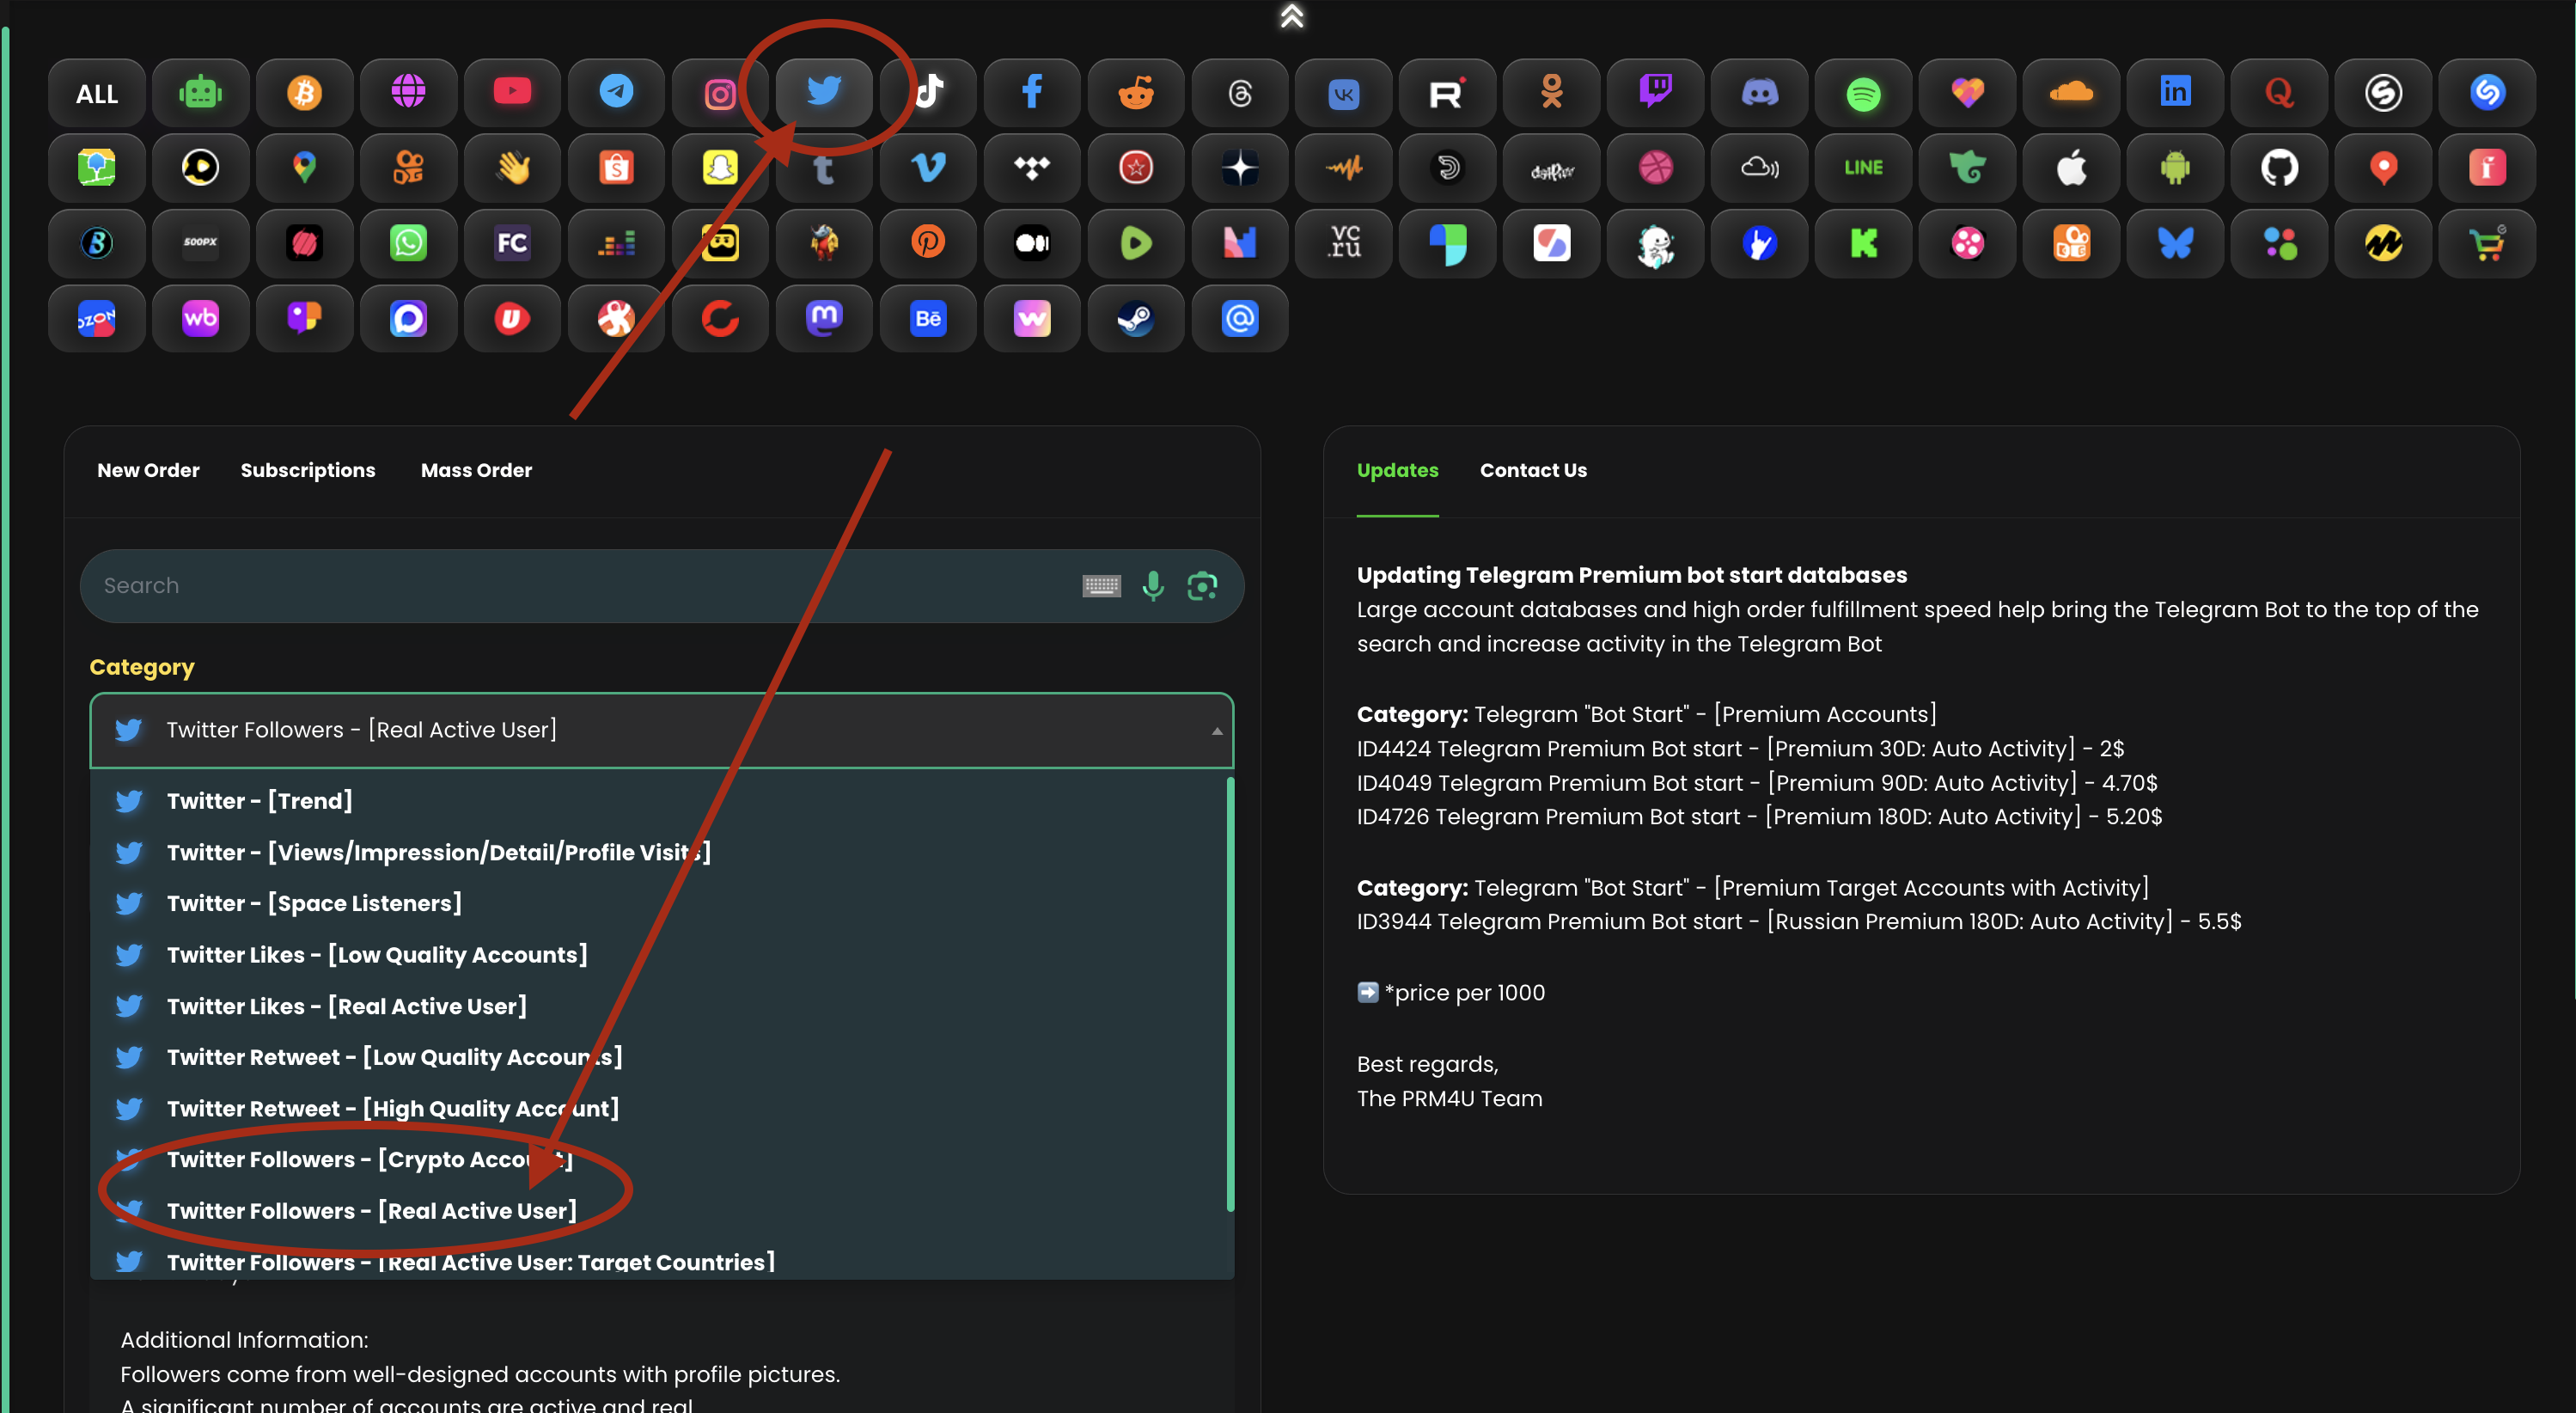Open the Apple service icon
The image size is (2576, 1413).
coord(2073,168)
